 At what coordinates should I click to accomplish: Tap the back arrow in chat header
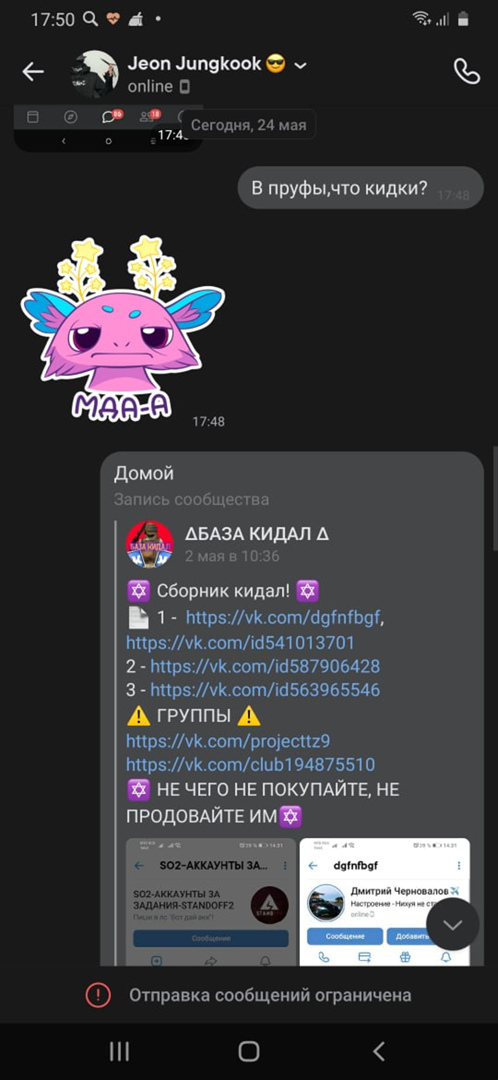(x=33, y=72)
